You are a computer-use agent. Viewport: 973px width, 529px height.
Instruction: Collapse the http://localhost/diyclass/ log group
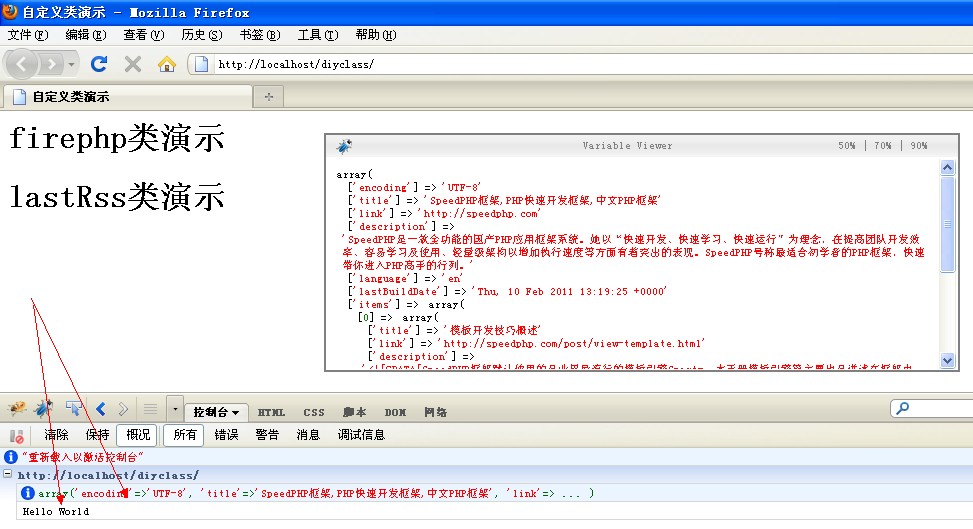click(7, 474)
